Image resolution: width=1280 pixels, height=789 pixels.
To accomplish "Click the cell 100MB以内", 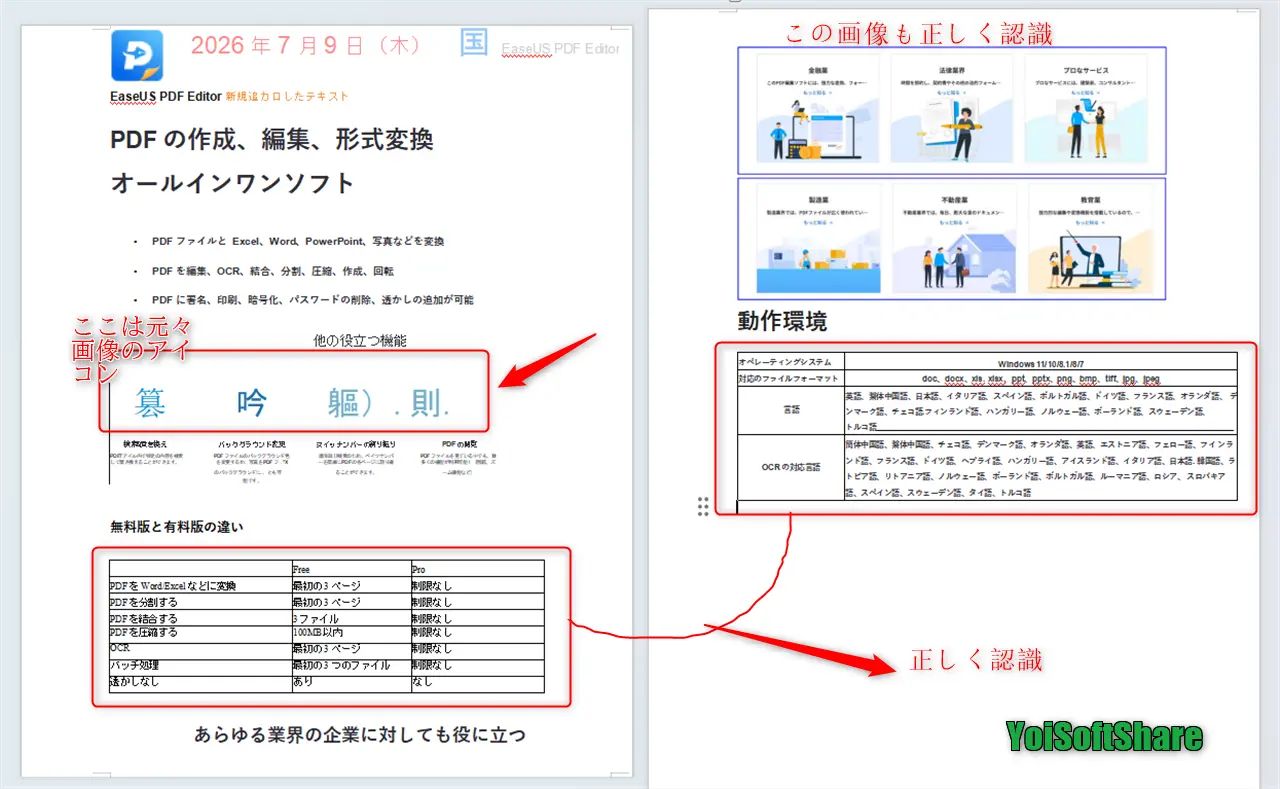I will tap(350, 632).
